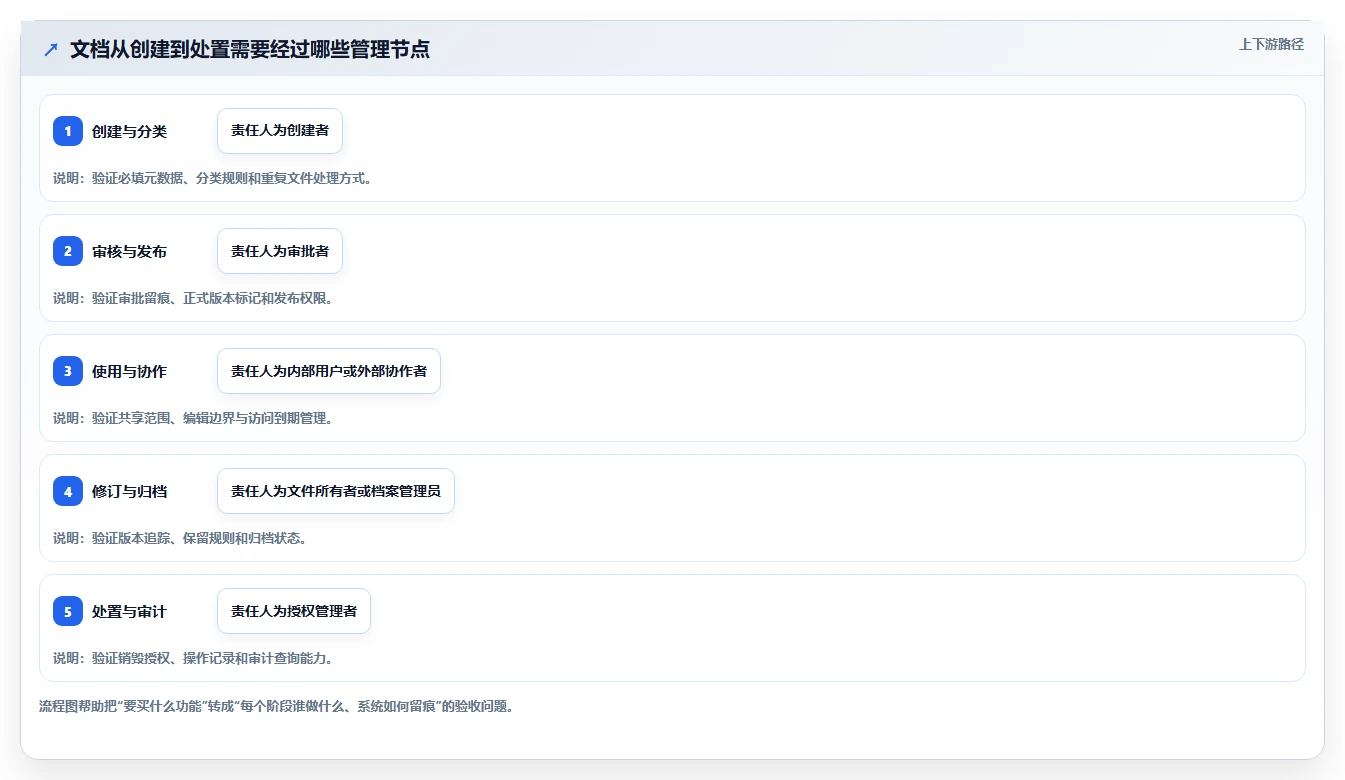Click step number 3 badge

pyautogui.click(x=68, y=371)
